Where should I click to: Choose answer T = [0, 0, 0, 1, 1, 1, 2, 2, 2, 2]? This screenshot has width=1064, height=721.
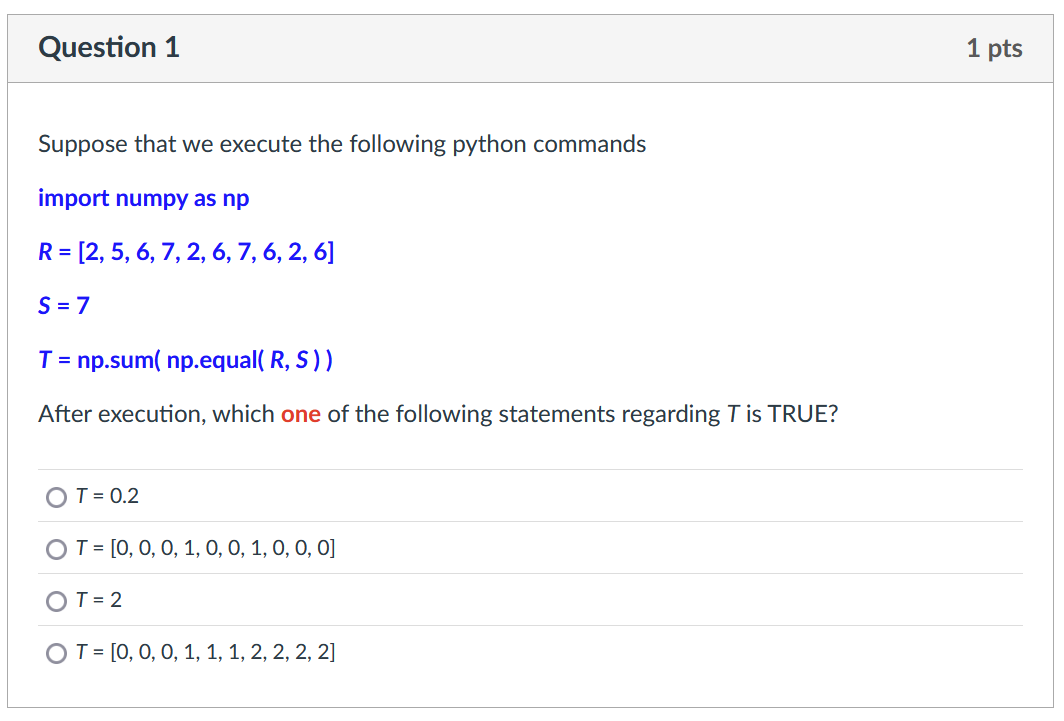56,653
